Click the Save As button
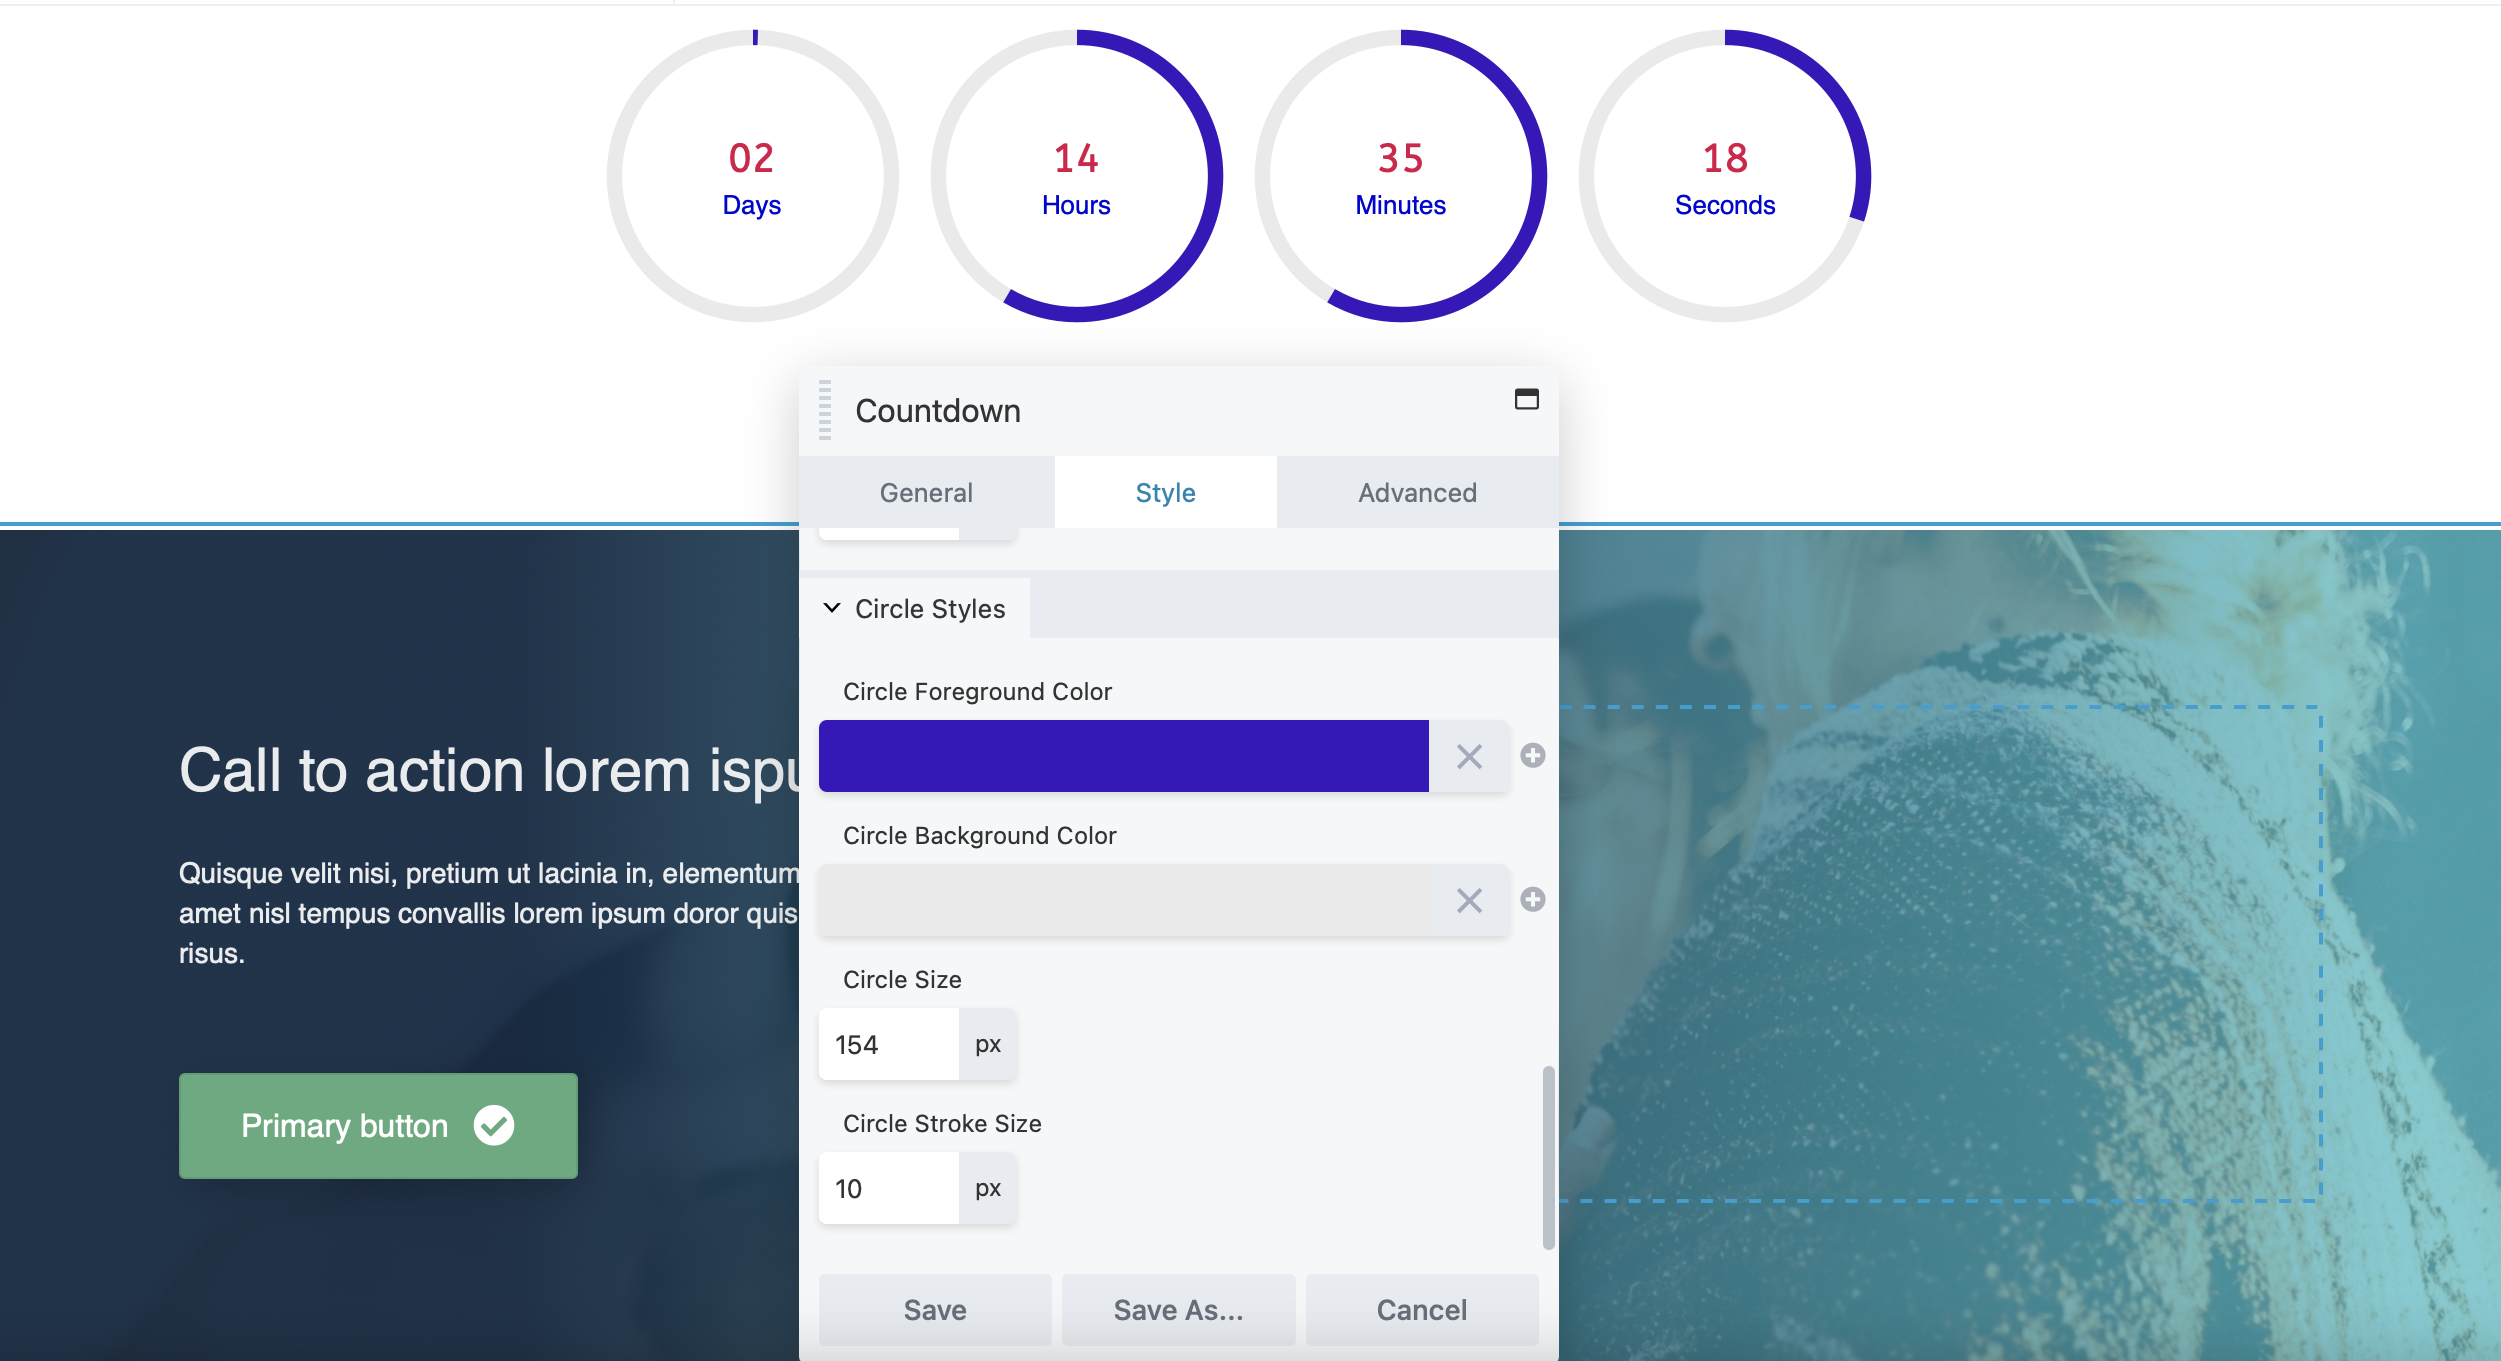The width and height of the screenshot is (2501, 1361). pos(1178,1311)
